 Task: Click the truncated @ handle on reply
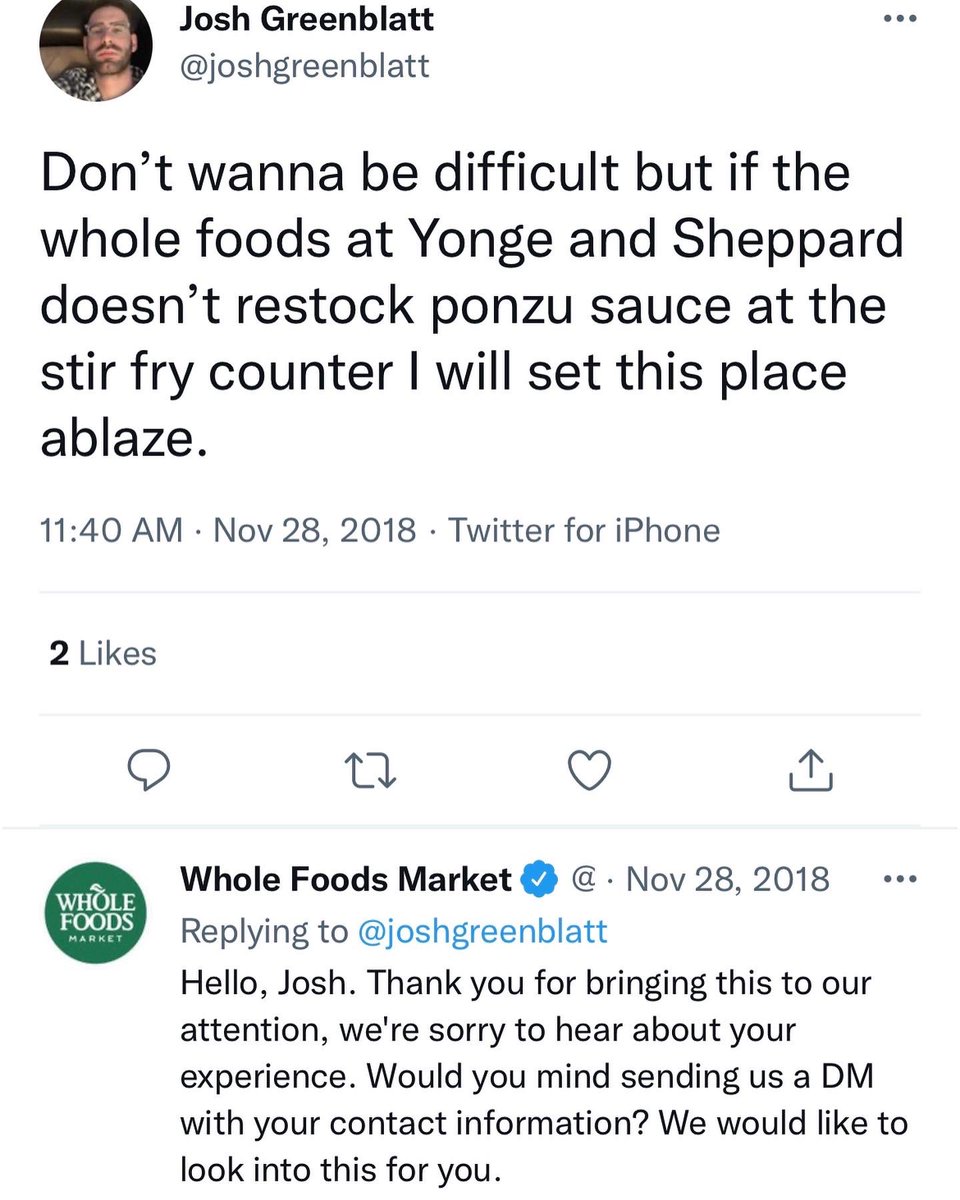(584, 880)
